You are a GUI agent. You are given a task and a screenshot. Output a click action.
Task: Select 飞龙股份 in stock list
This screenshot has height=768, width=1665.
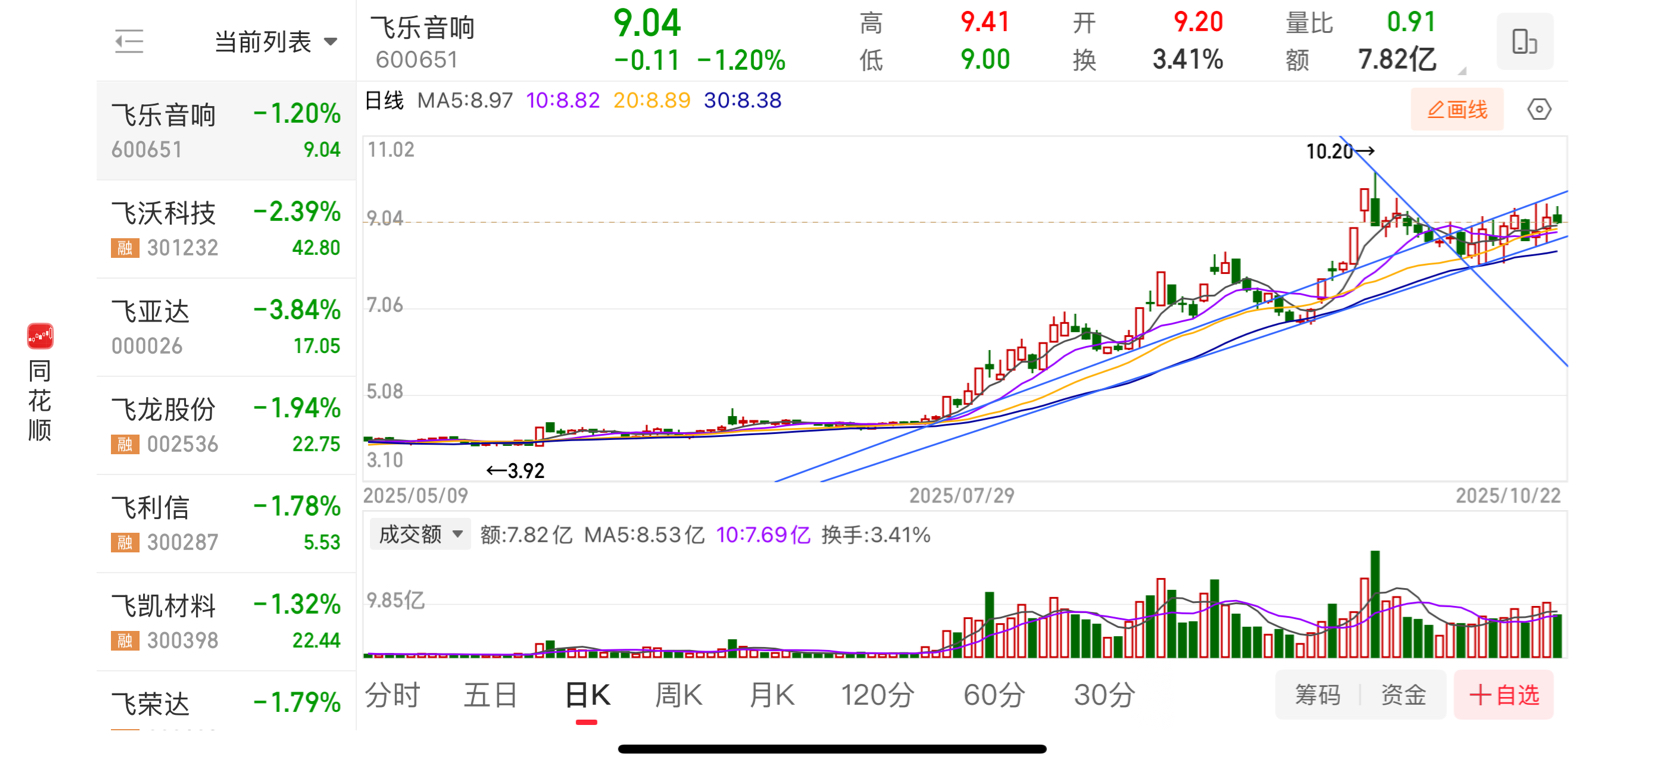226,425
